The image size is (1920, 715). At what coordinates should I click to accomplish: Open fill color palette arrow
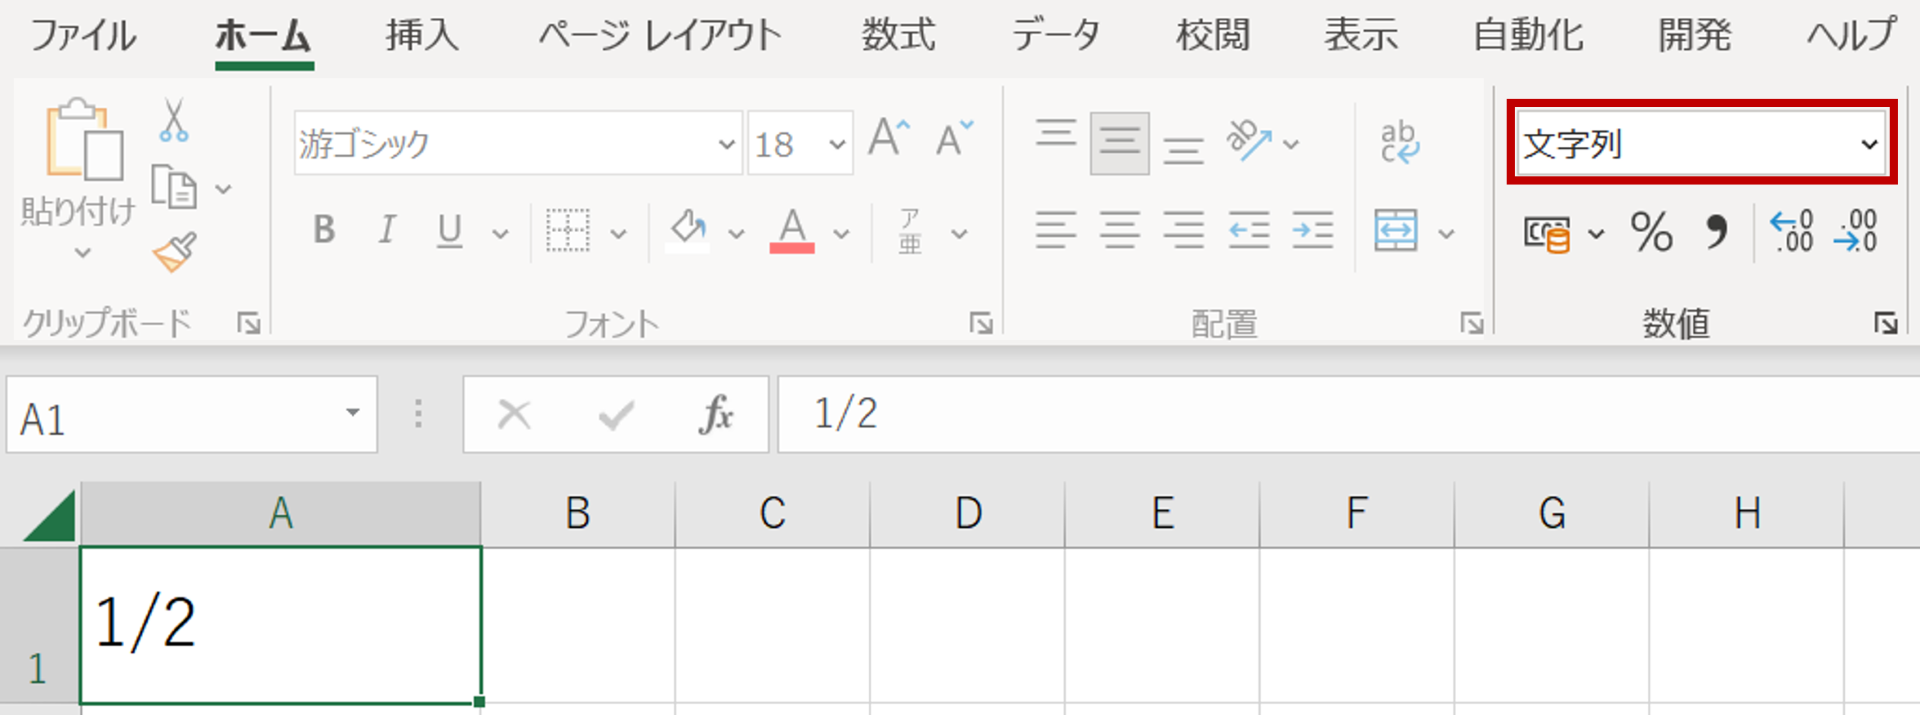click(x=736, y=235)
